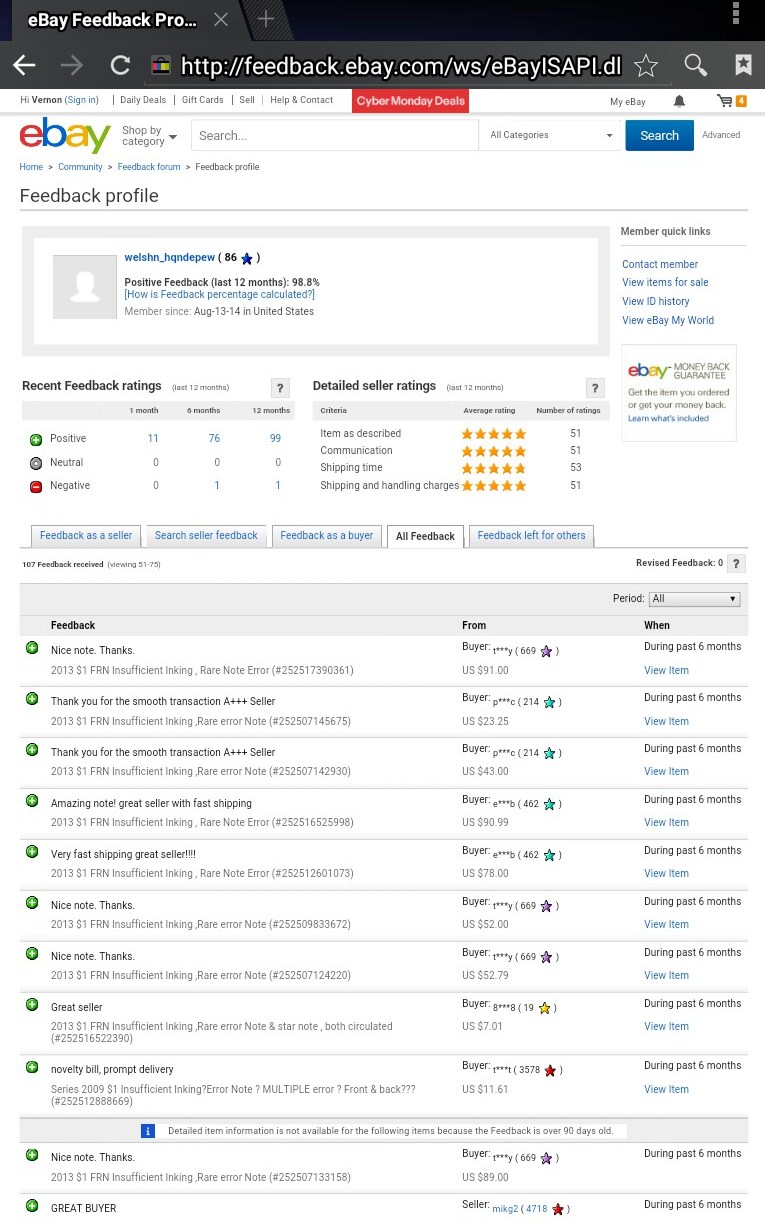This screenshot has width=765, height=1225.
Task: Open Community breadcrumb link
Action: tap(80, 167)
